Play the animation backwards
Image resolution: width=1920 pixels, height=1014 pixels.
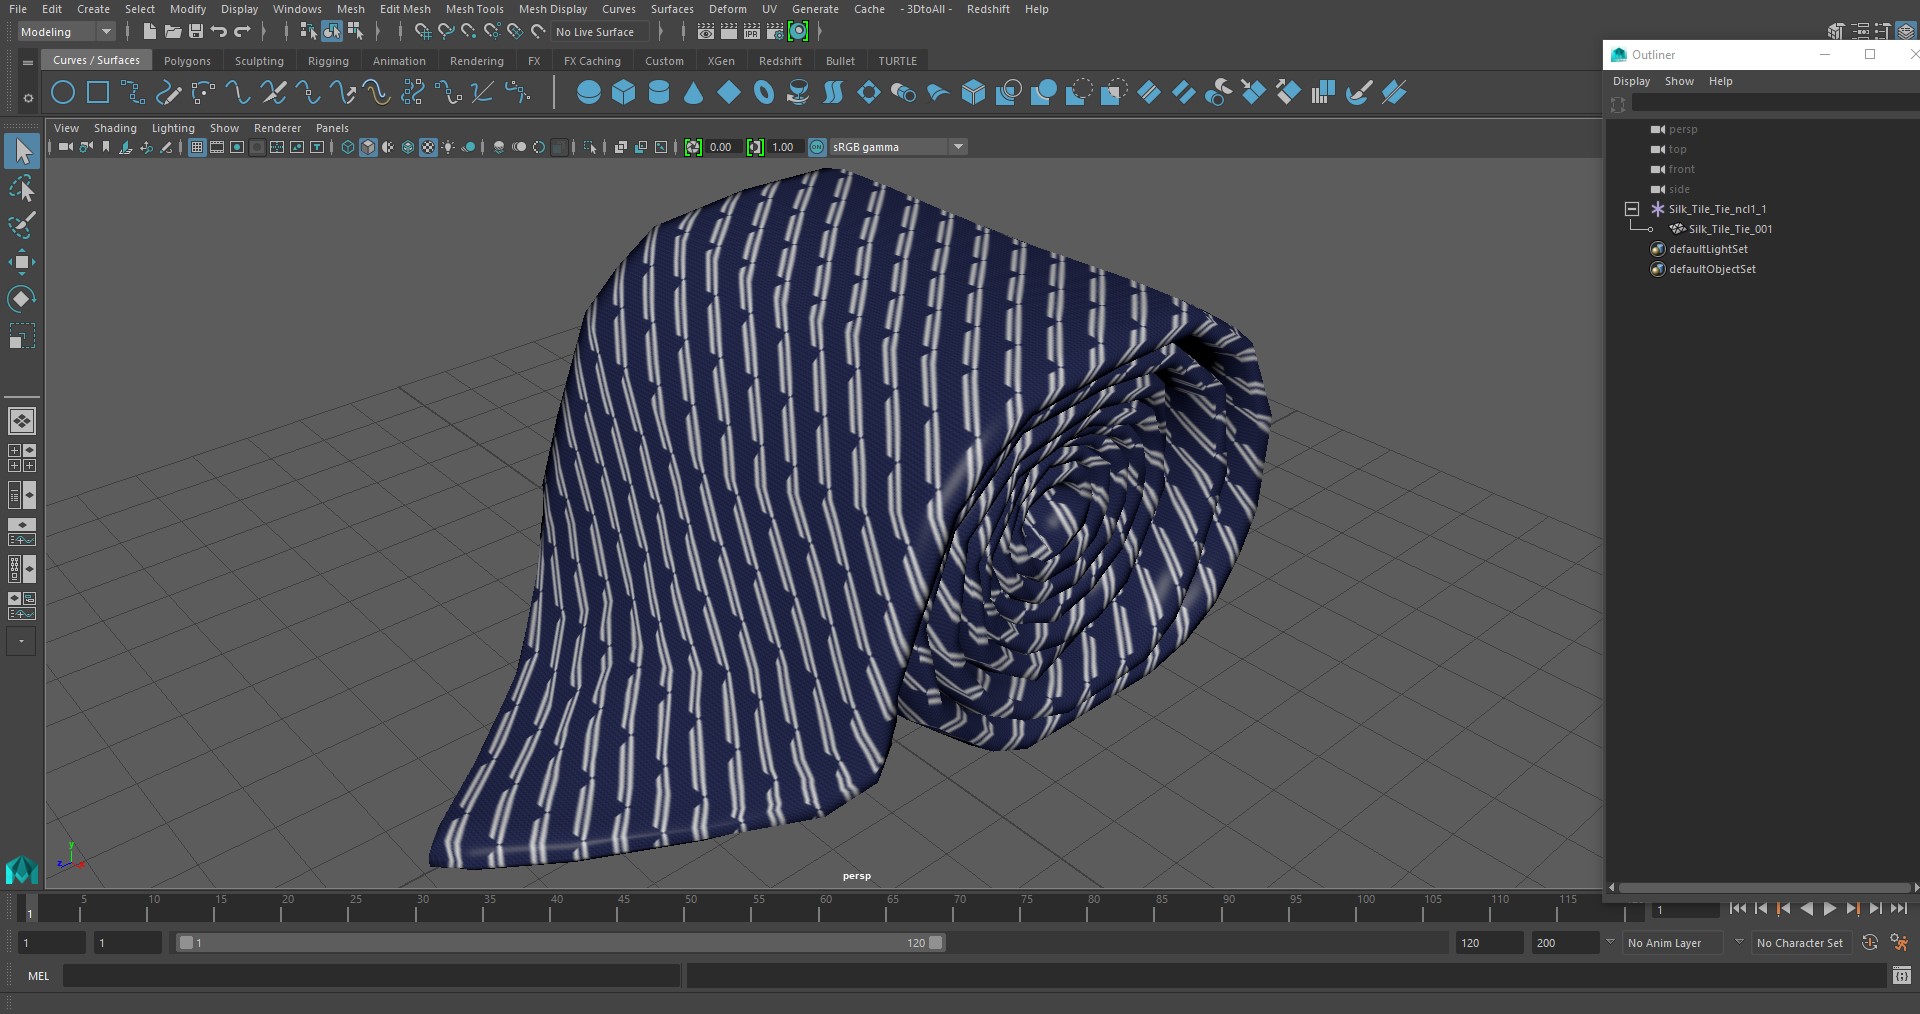point(1806,909)
